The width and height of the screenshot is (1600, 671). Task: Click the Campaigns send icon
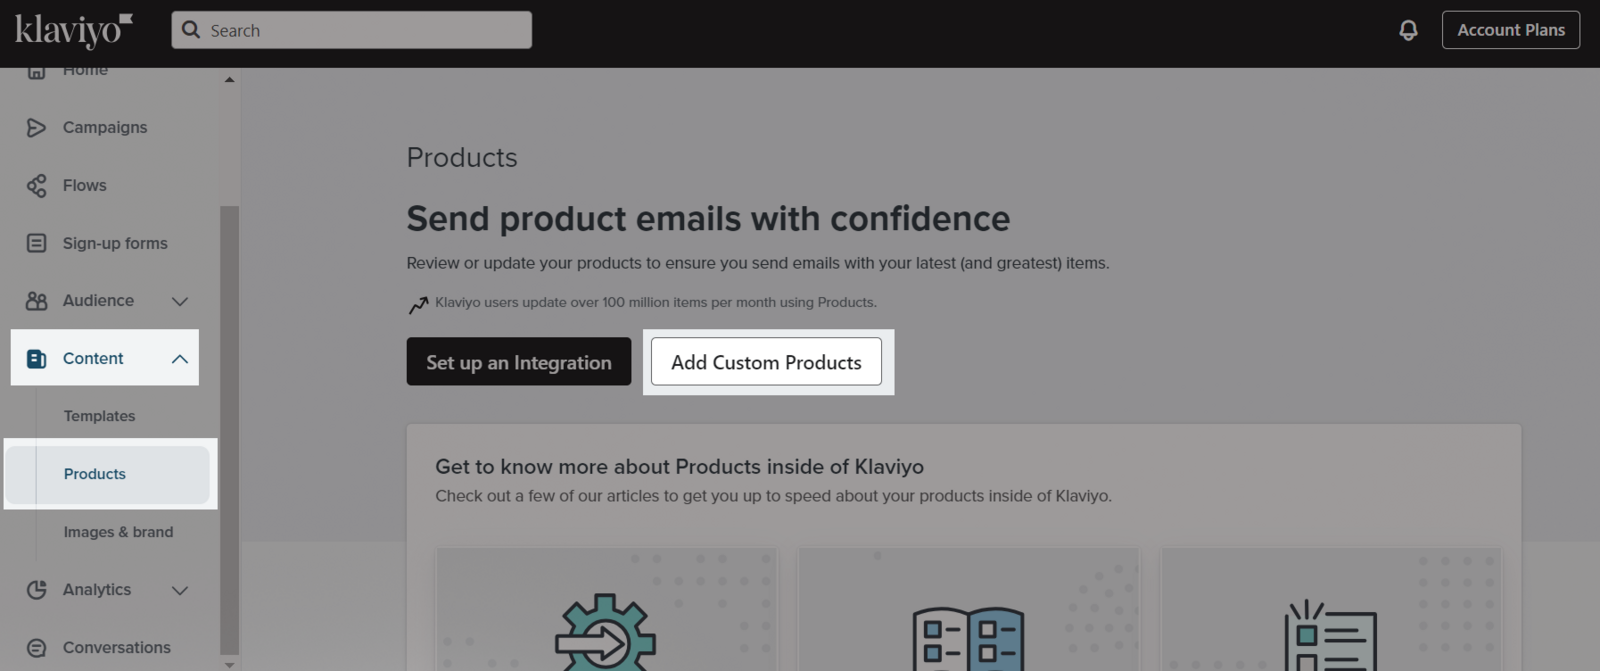tap(36, 127)
